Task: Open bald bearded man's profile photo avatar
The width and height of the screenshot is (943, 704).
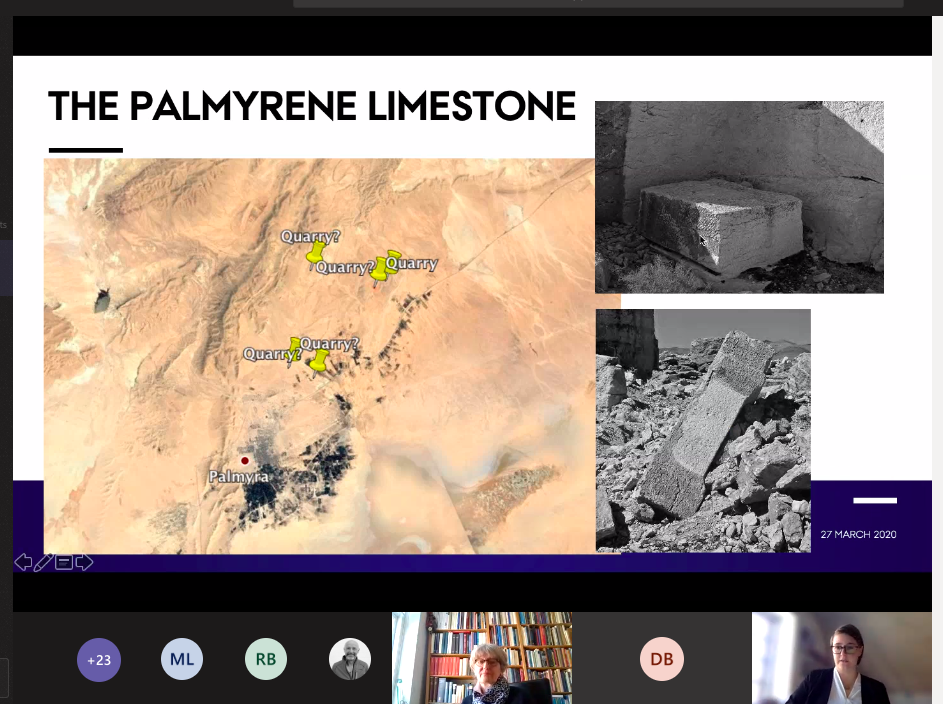Action: pyautogui.click(x=350, y=659)
